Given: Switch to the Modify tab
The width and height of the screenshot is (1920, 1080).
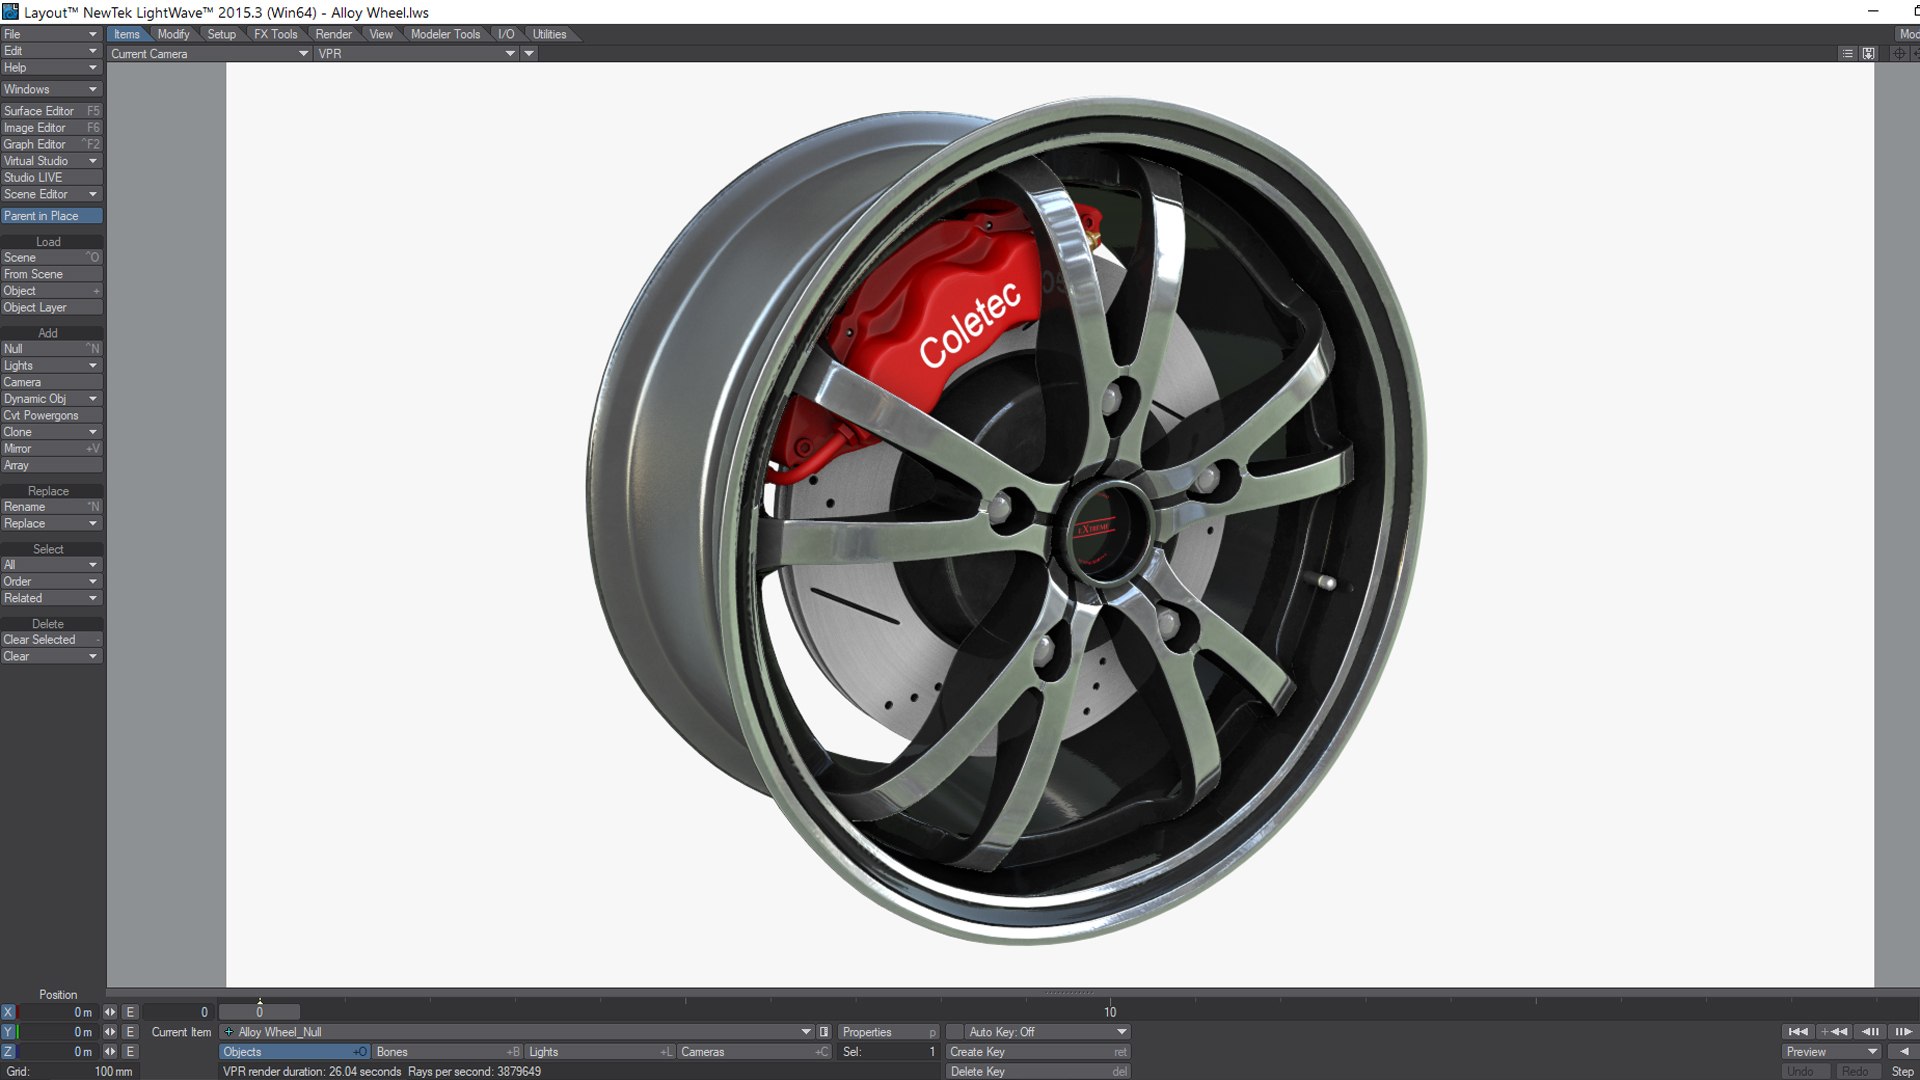Looking at the screenshot, I should tap(173, 34).
